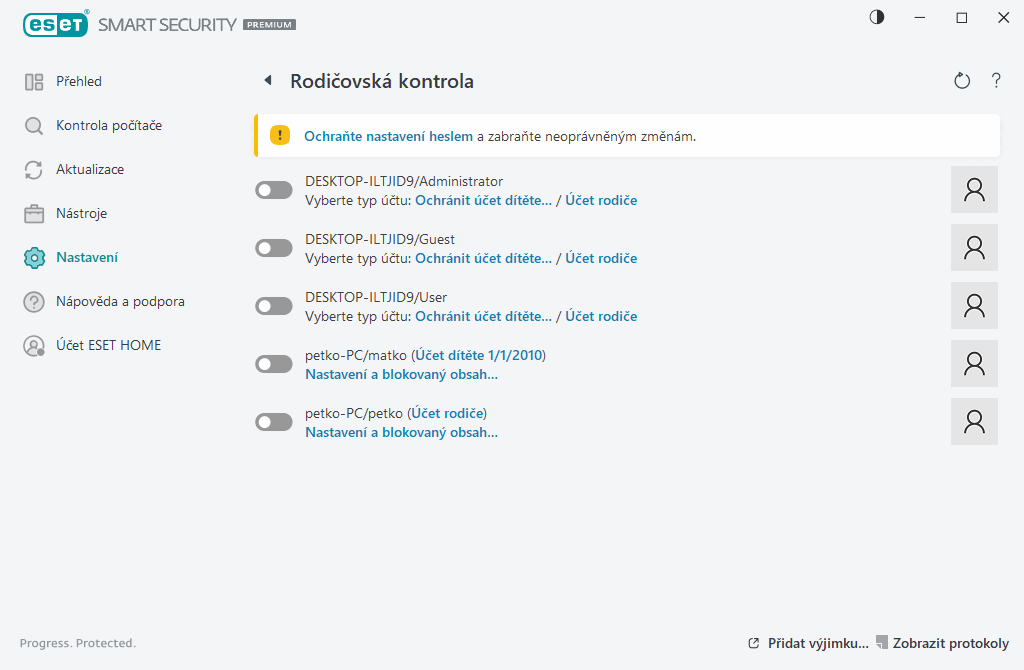This screenshot has height=670, width=1024.
Task: Enable parental control for DESKTOP-ILTJID9/Administrator
Action: tap(273, 189)
